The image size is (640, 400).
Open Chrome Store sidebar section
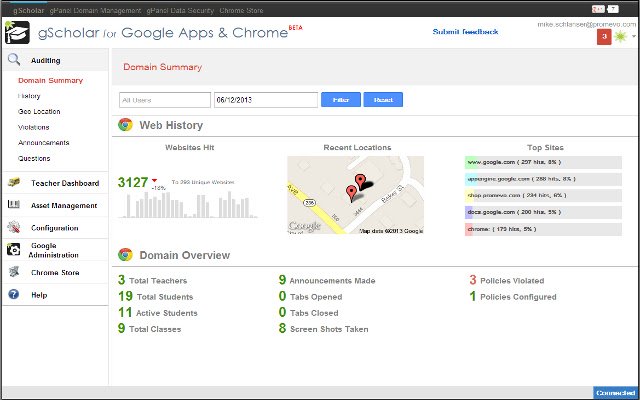click(x=55, y=273)
